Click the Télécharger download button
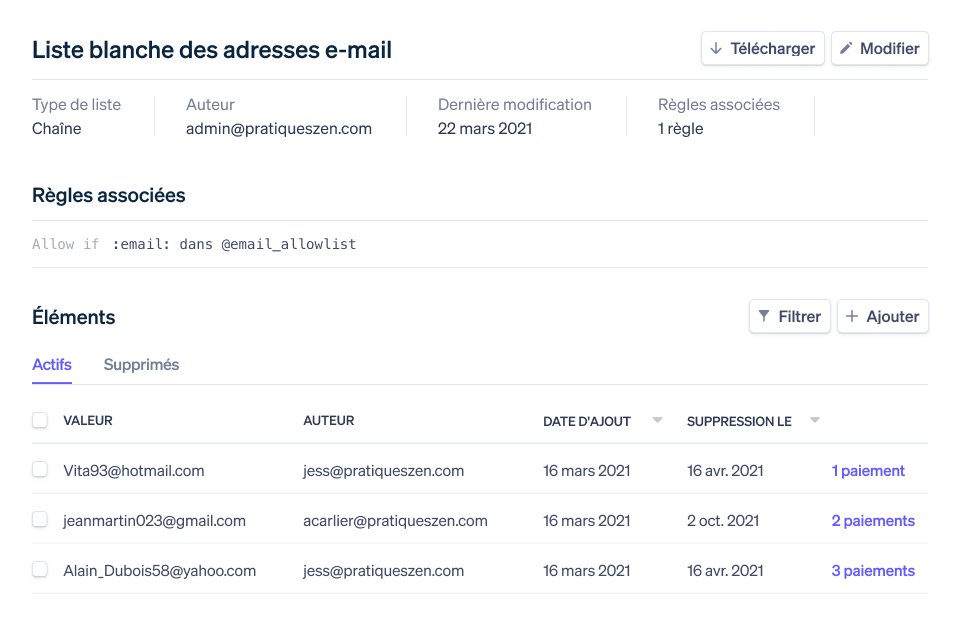Image resolution: width=960 pixels, height=624 pixels. click(762, 48)
